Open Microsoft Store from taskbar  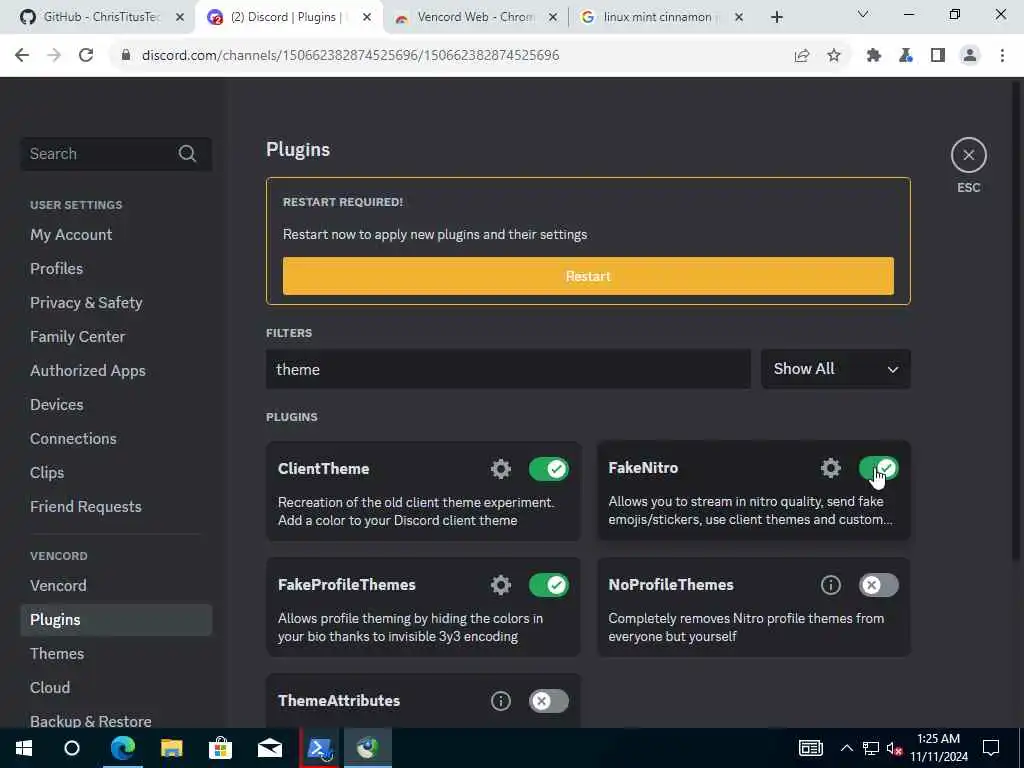pos(221,748)
